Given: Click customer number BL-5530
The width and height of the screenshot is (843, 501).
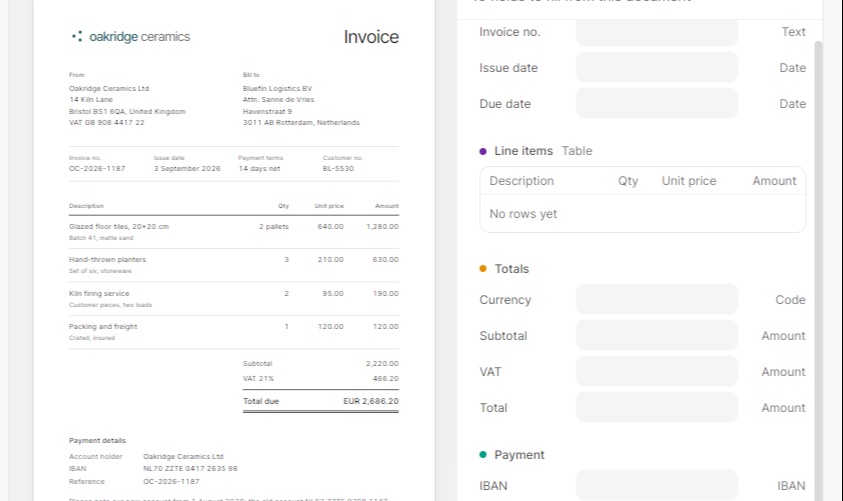Looking at the screenshot, I should coord(338,168).
